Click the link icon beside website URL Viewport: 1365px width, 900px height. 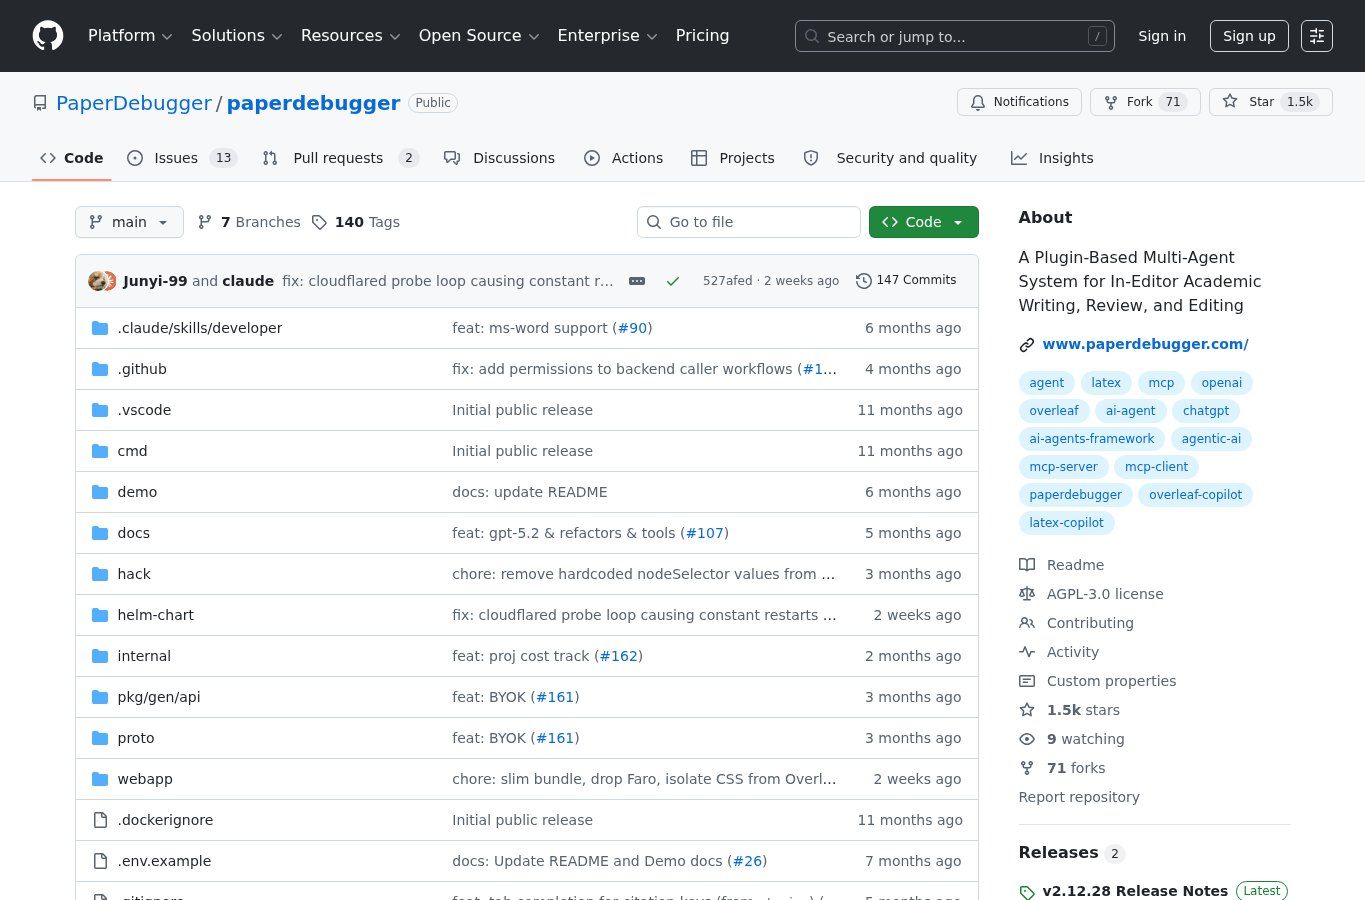[x=1027, y=345]
